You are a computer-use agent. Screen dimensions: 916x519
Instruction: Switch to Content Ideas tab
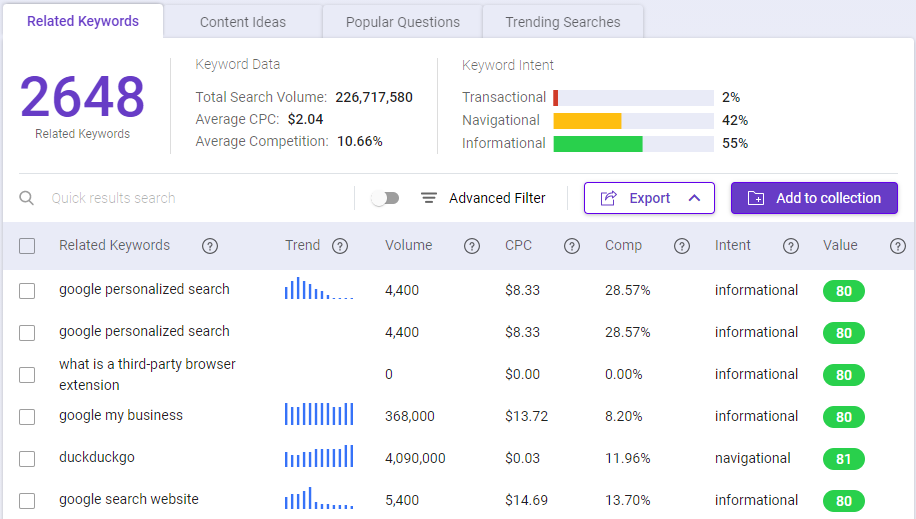point(243,22)
